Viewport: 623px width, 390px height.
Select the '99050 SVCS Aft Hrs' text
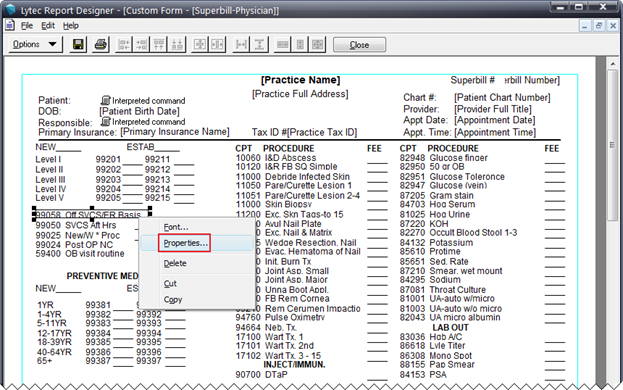[76, 225]
